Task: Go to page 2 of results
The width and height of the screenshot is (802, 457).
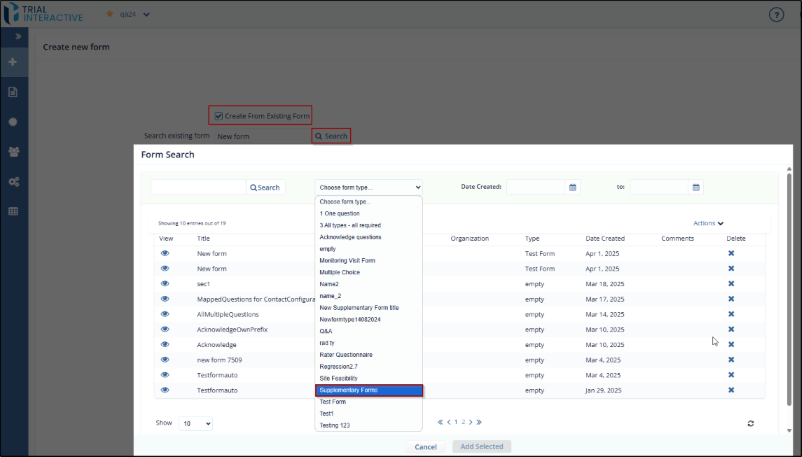Action: pyautogui.click(x=462, y=423)
